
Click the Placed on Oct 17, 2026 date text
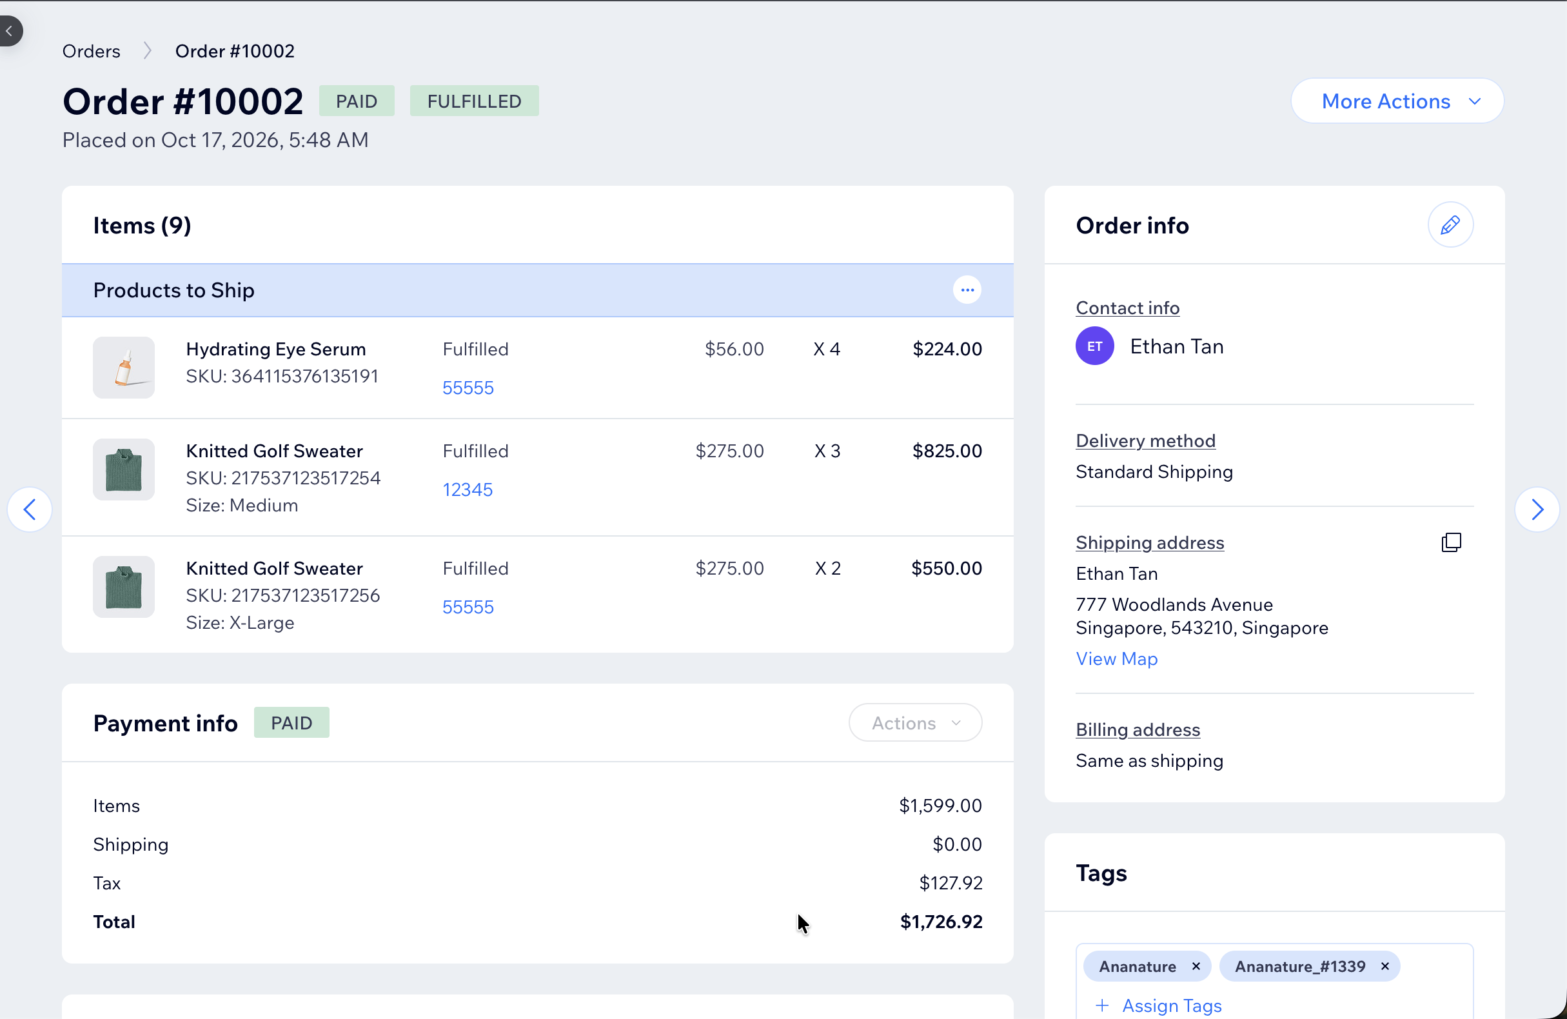(x=215, y=140)
